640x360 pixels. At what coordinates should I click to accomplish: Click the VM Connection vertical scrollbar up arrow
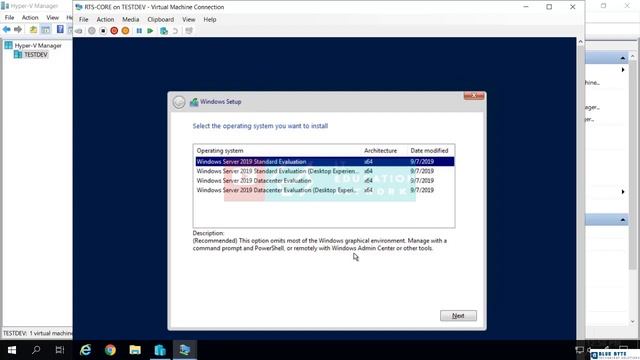pyautogui.click(x=580, y=42)
